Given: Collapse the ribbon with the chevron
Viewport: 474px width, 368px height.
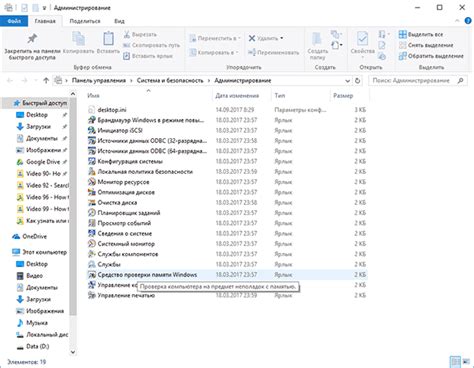Looking at the screenshot, I should pyautogui.click(x=457, y=21).
